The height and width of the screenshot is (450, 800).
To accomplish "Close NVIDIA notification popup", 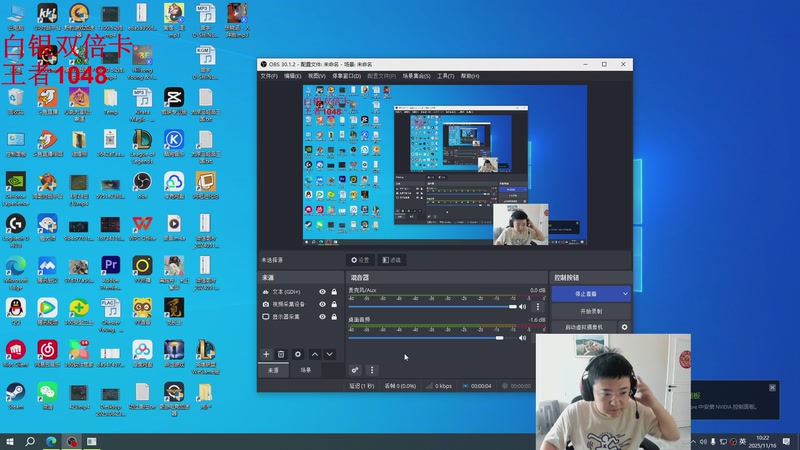I will [772, 388].
